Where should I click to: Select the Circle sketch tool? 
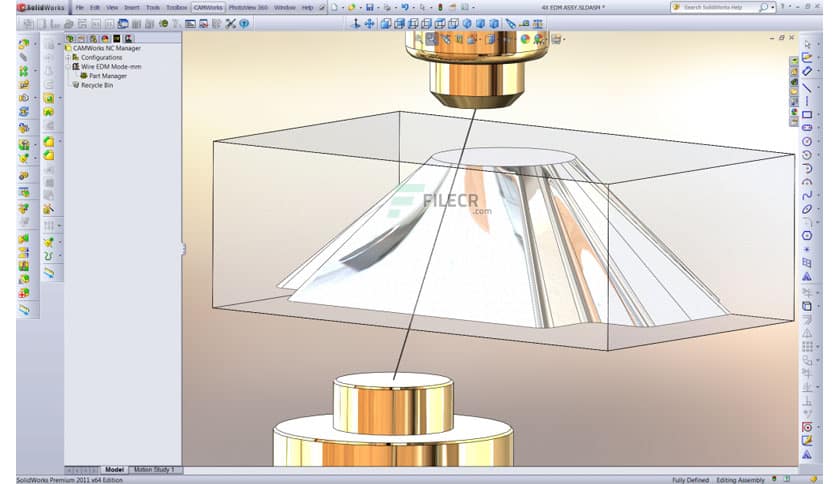pyautogui.click(x=807, y=141)
